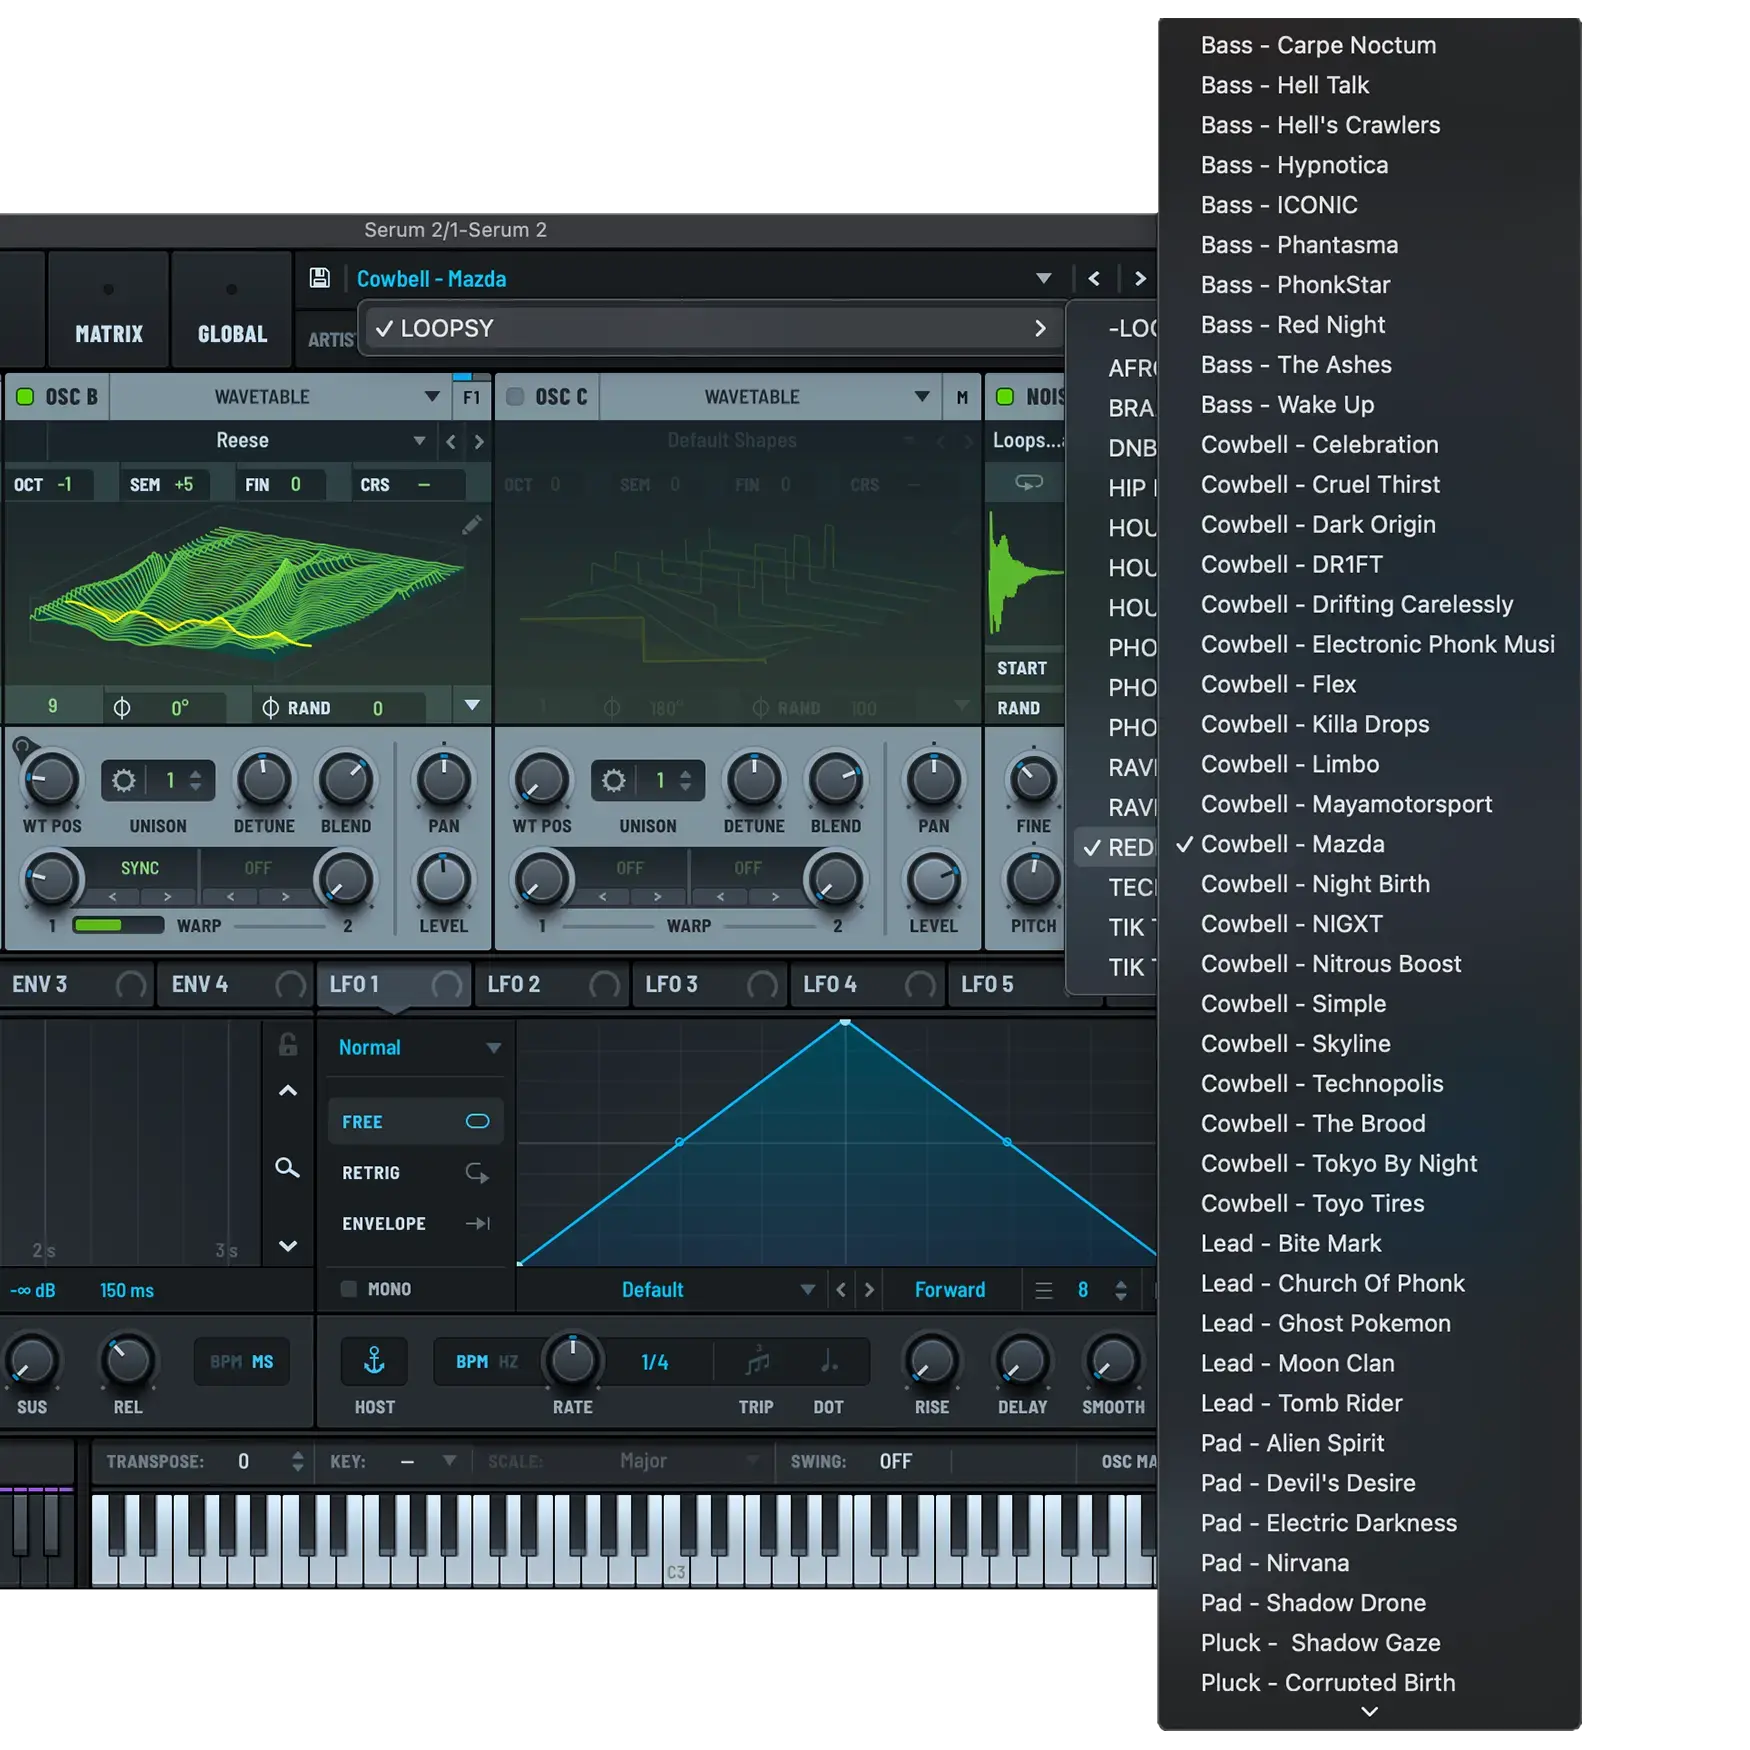Click the LFO host anchor icon
This screenshot has height=1750, width=1750.
pyautogui.click(x=374, y=1360)
